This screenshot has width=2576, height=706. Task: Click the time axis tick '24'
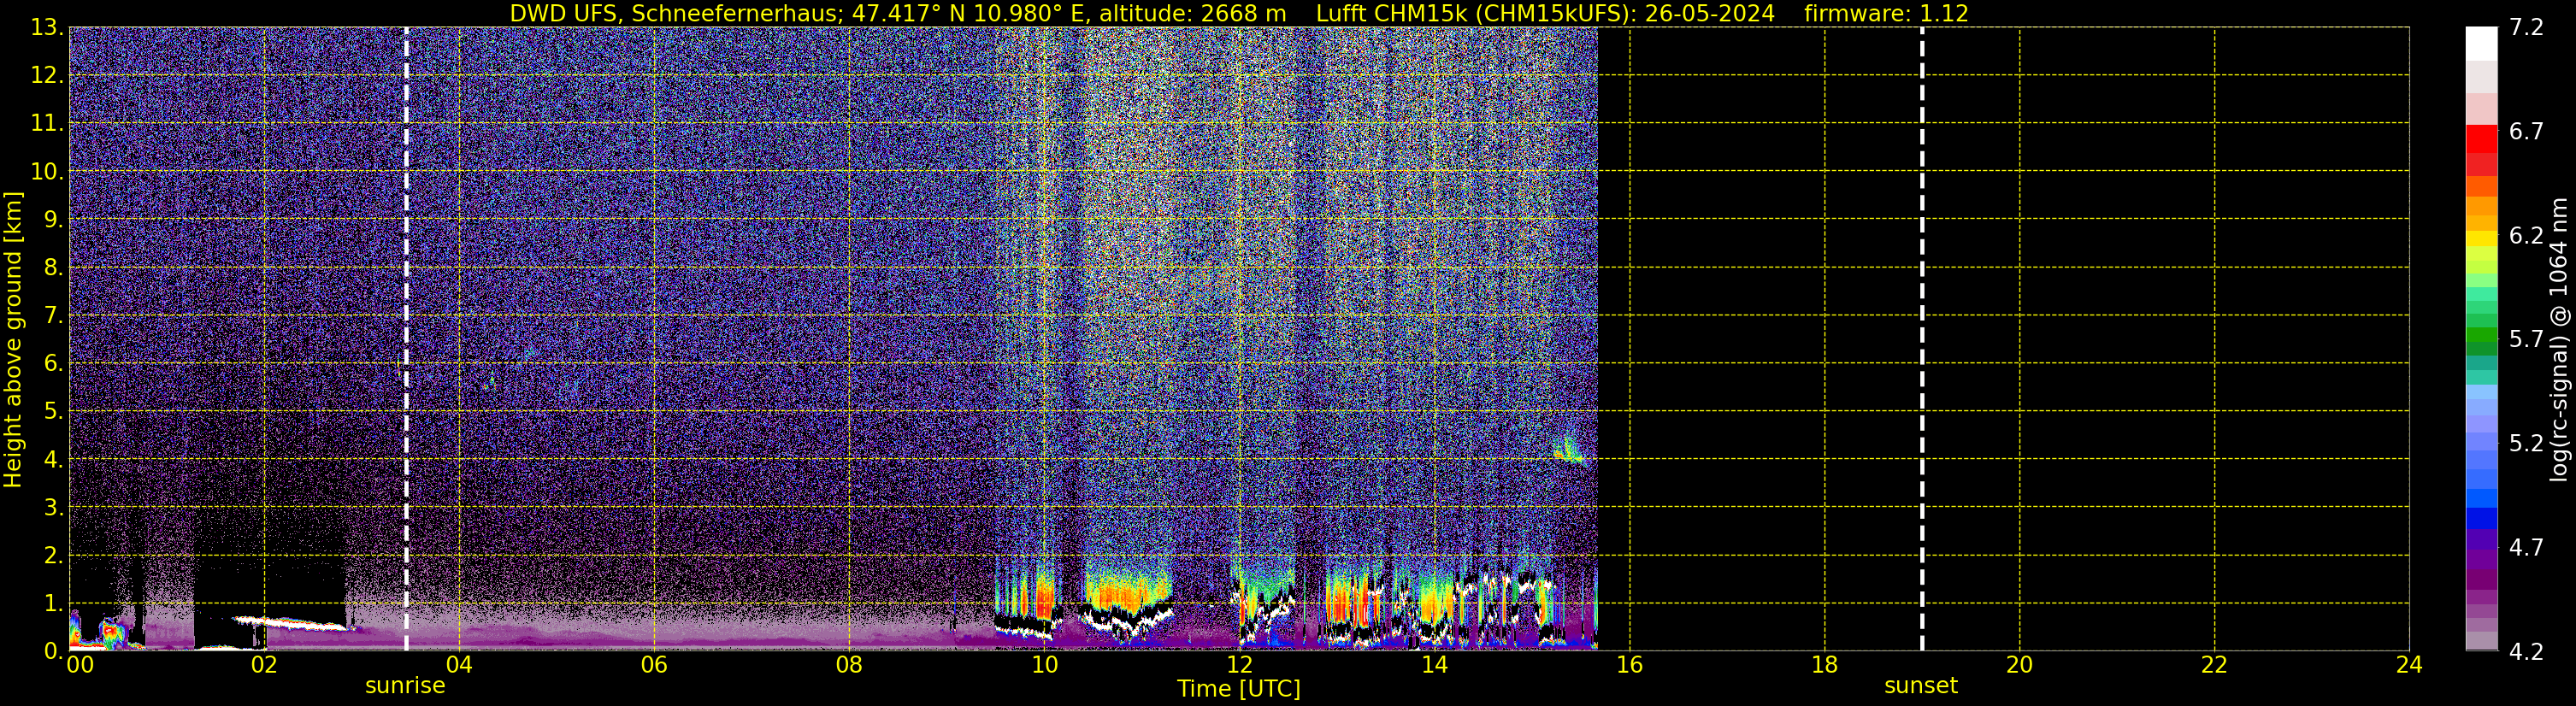coord(2409,665)
